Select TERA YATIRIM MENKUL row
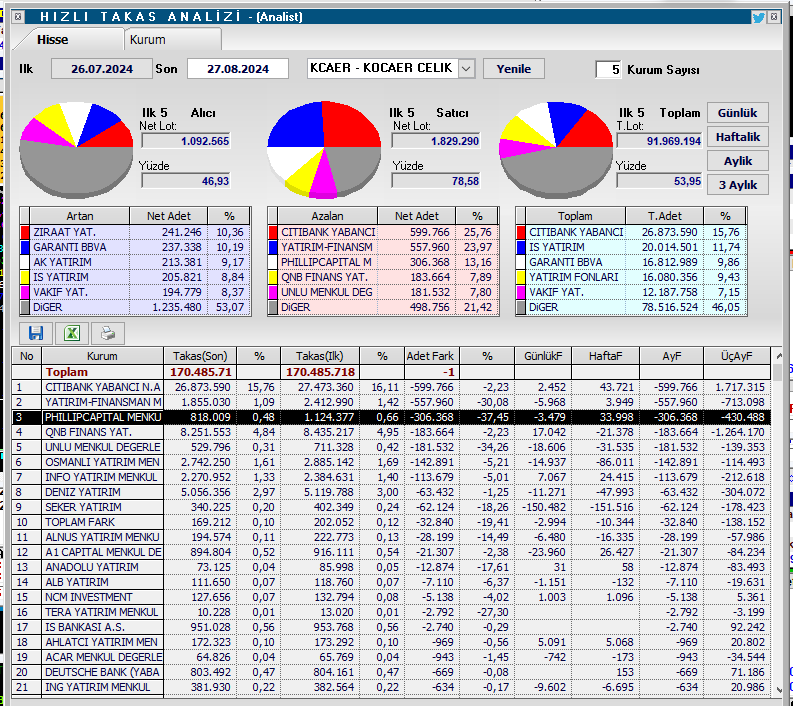The image size is (793, 706). pyautogui.click(x=391, y=612)
